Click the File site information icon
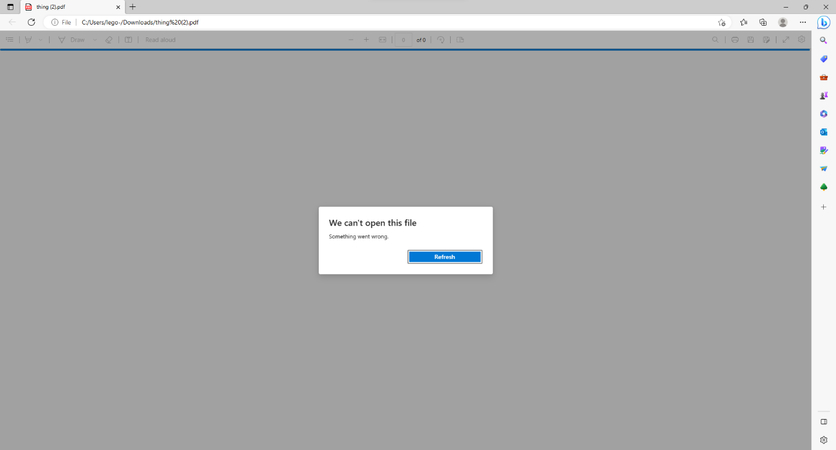Image resolution: width=836 pixels, height=450 pixels. tap(61, 22)
